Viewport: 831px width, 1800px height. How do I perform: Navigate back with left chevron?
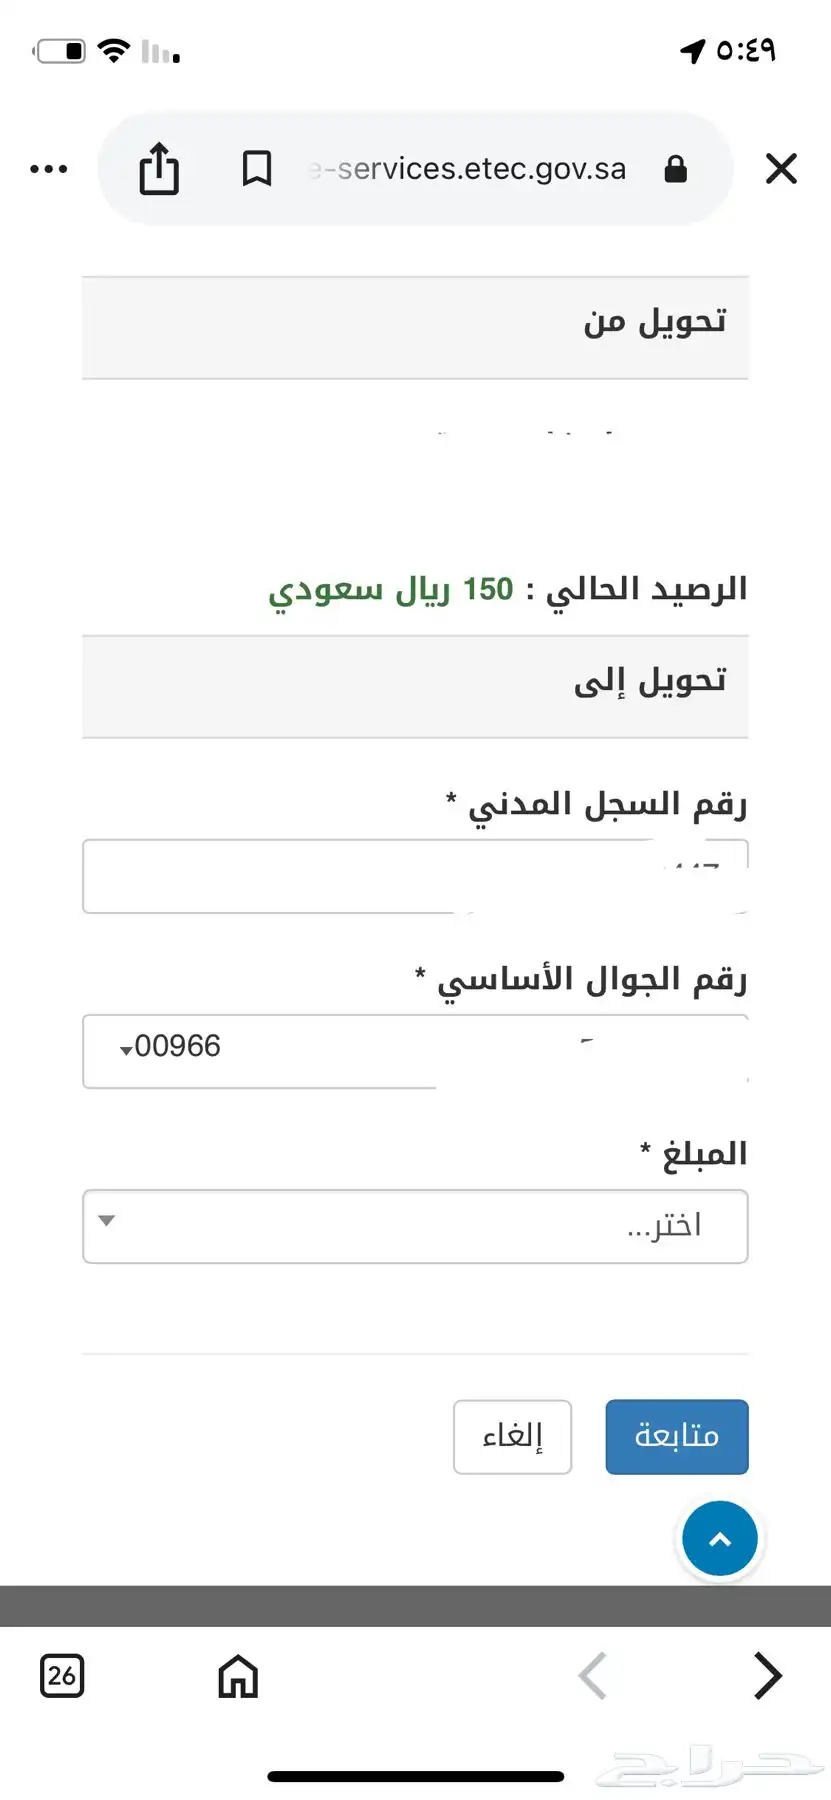click(593, 1675)
